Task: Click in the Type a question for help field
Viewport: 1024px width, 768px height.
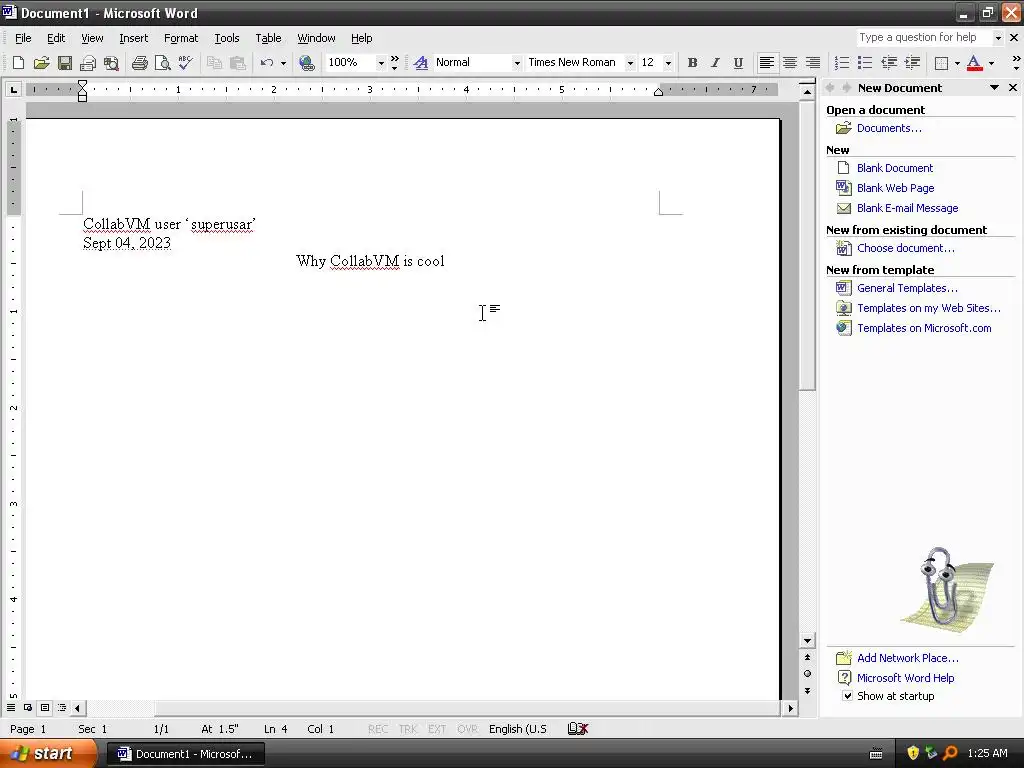Action: (x=923, y=38)
